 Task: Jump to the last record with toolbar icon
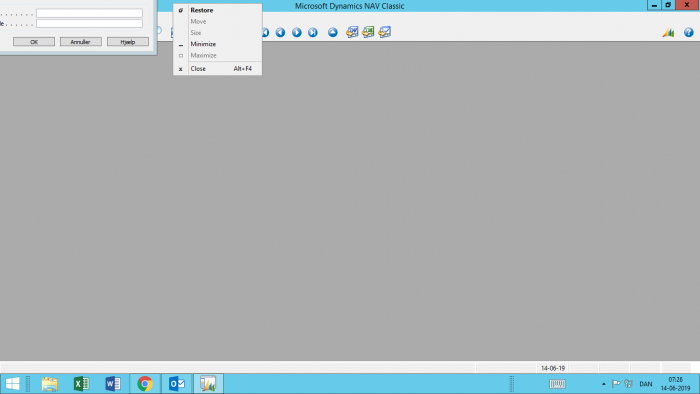(x=313, y=32)
